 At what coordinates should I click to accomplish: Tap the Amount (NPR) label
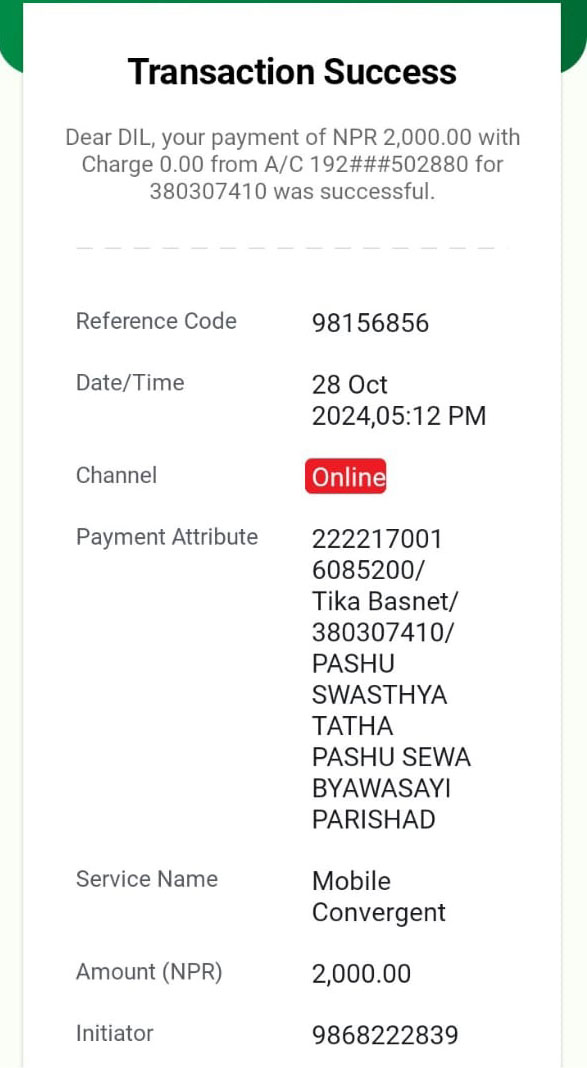149,972
